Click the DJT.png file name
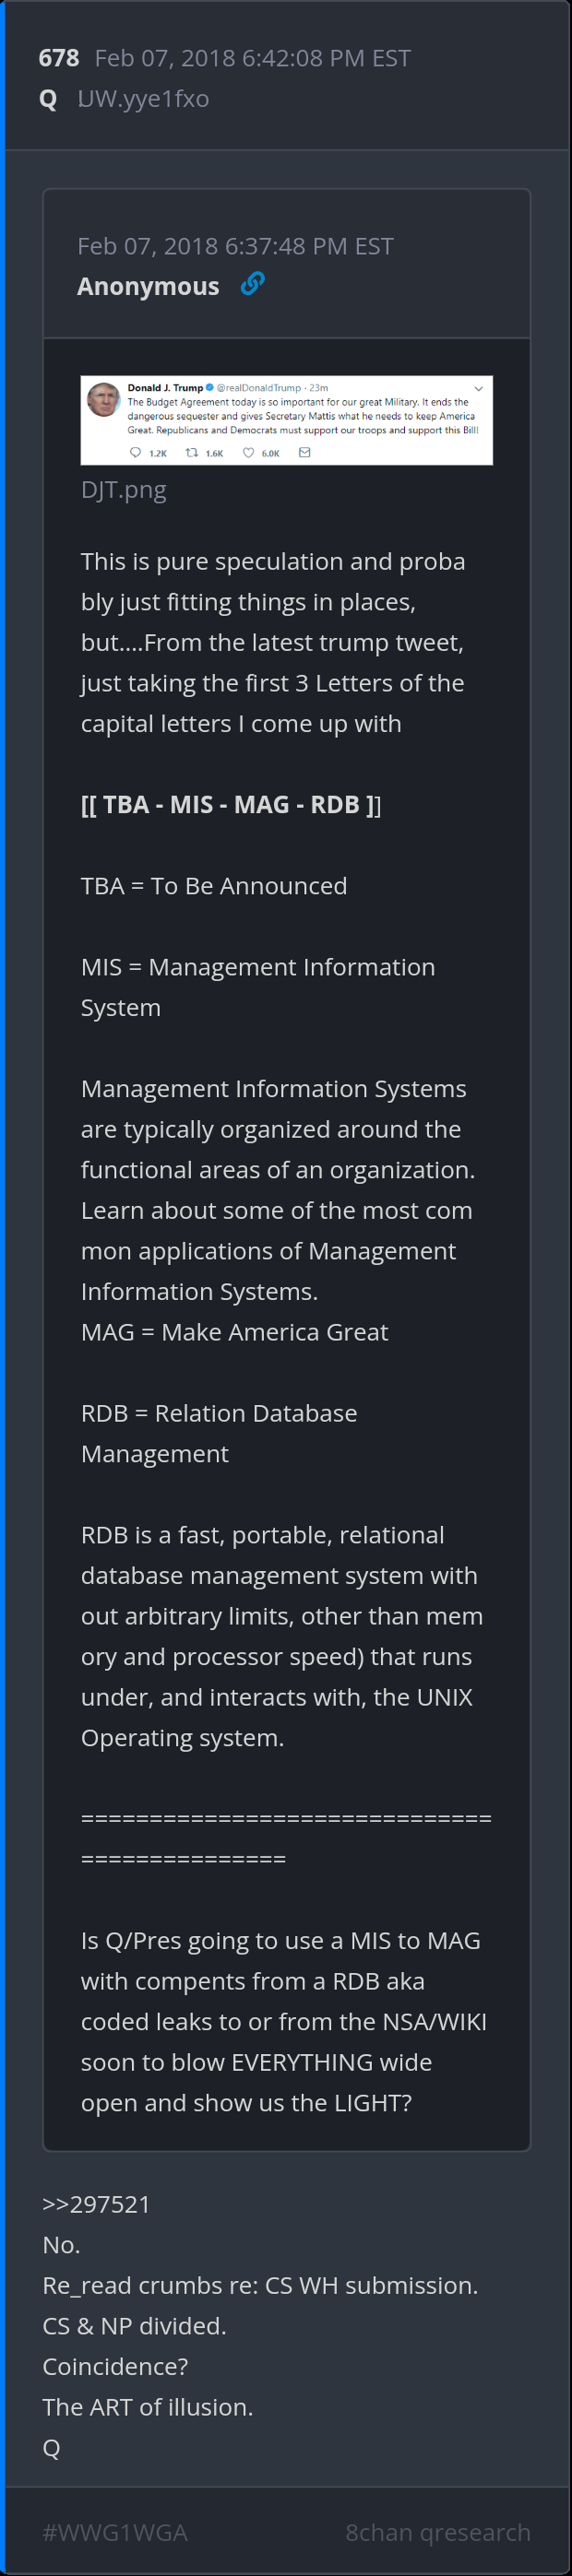Screen dimensions: 572x2576 pos(123,490)
